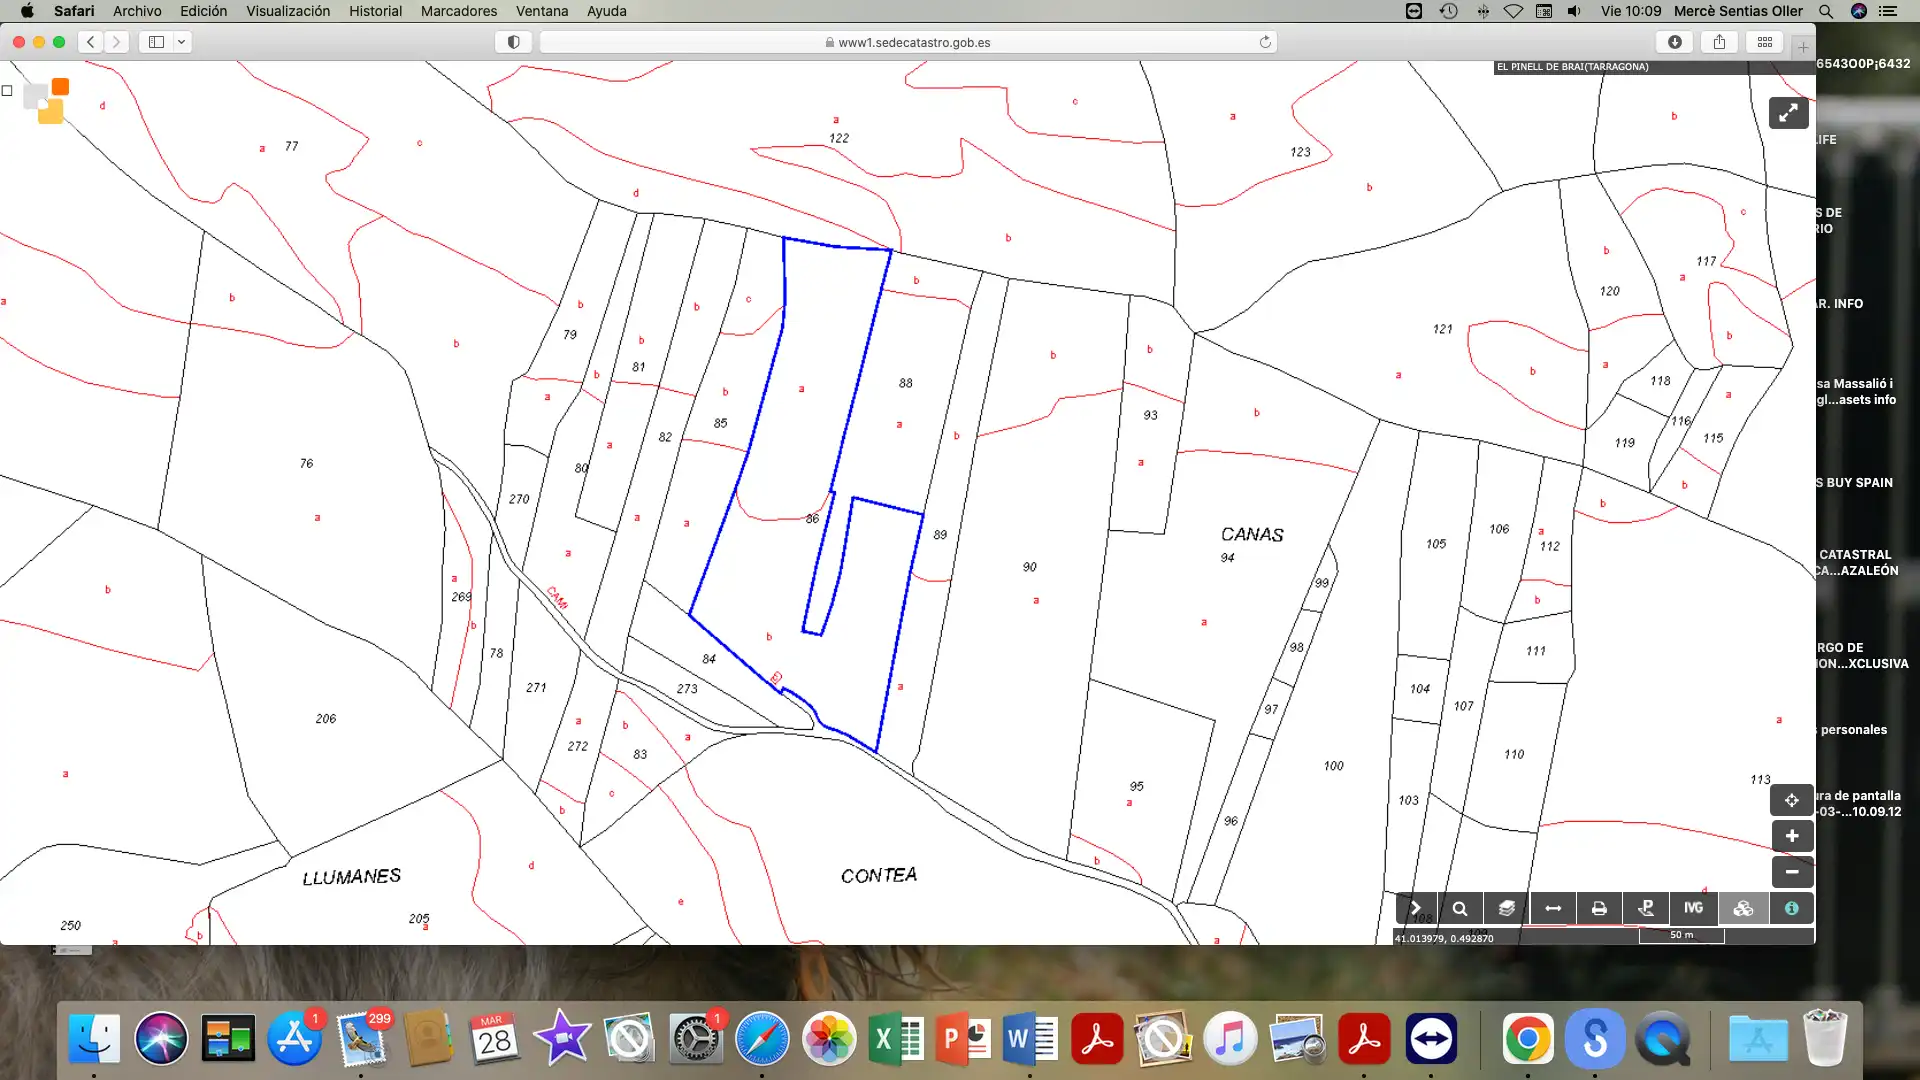Image resolution: width=1920 pixels, height=1080 pixels.
Task: Launch PowerPoint from the dock
Action: [x=963, y=1038]
